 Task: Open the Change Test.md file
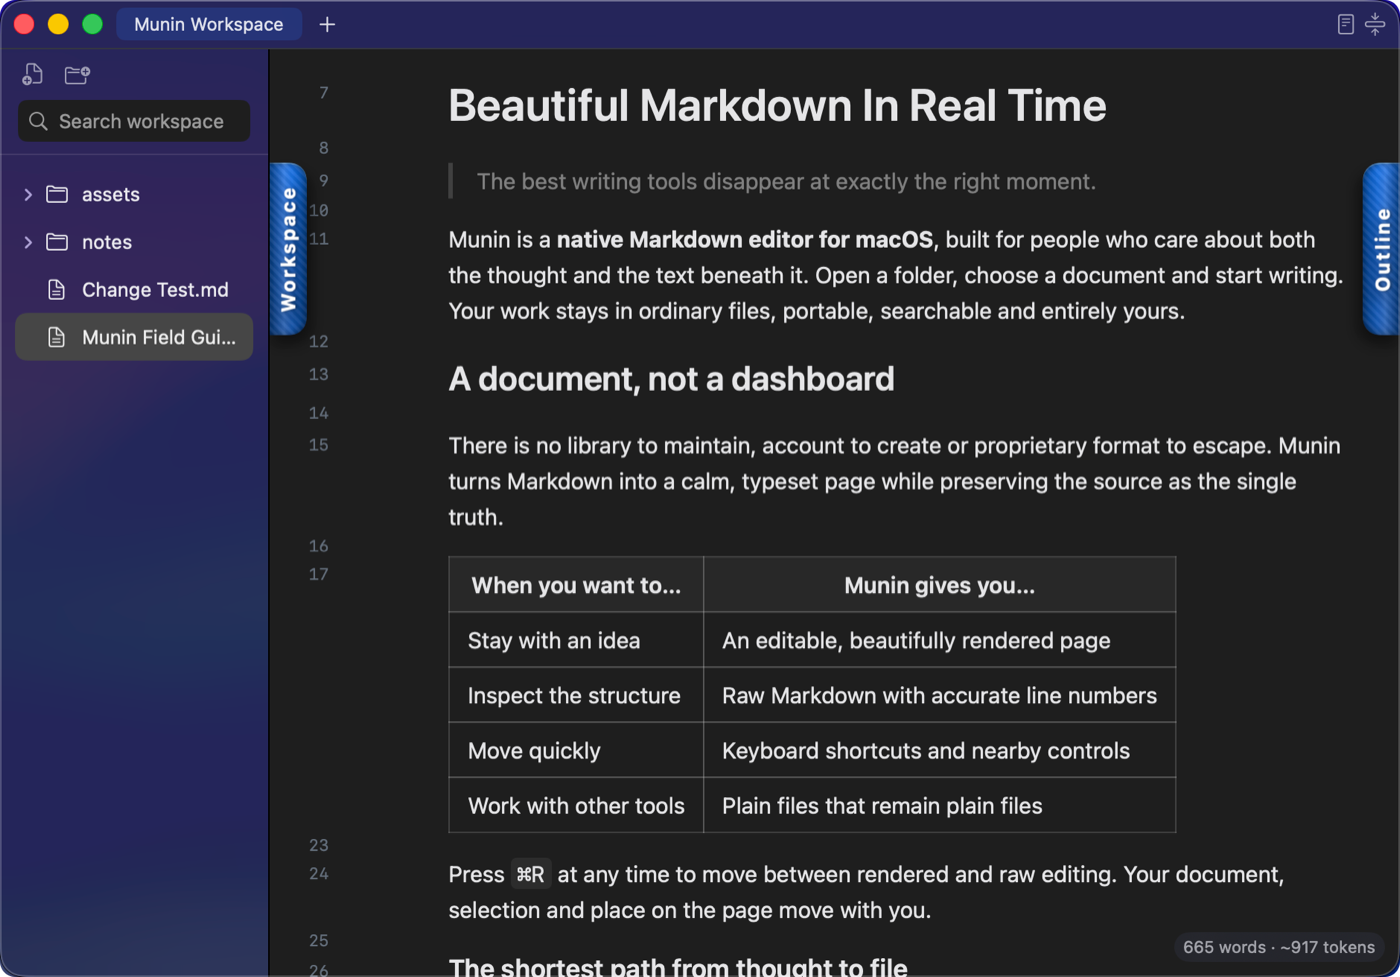tap(134, 290)
